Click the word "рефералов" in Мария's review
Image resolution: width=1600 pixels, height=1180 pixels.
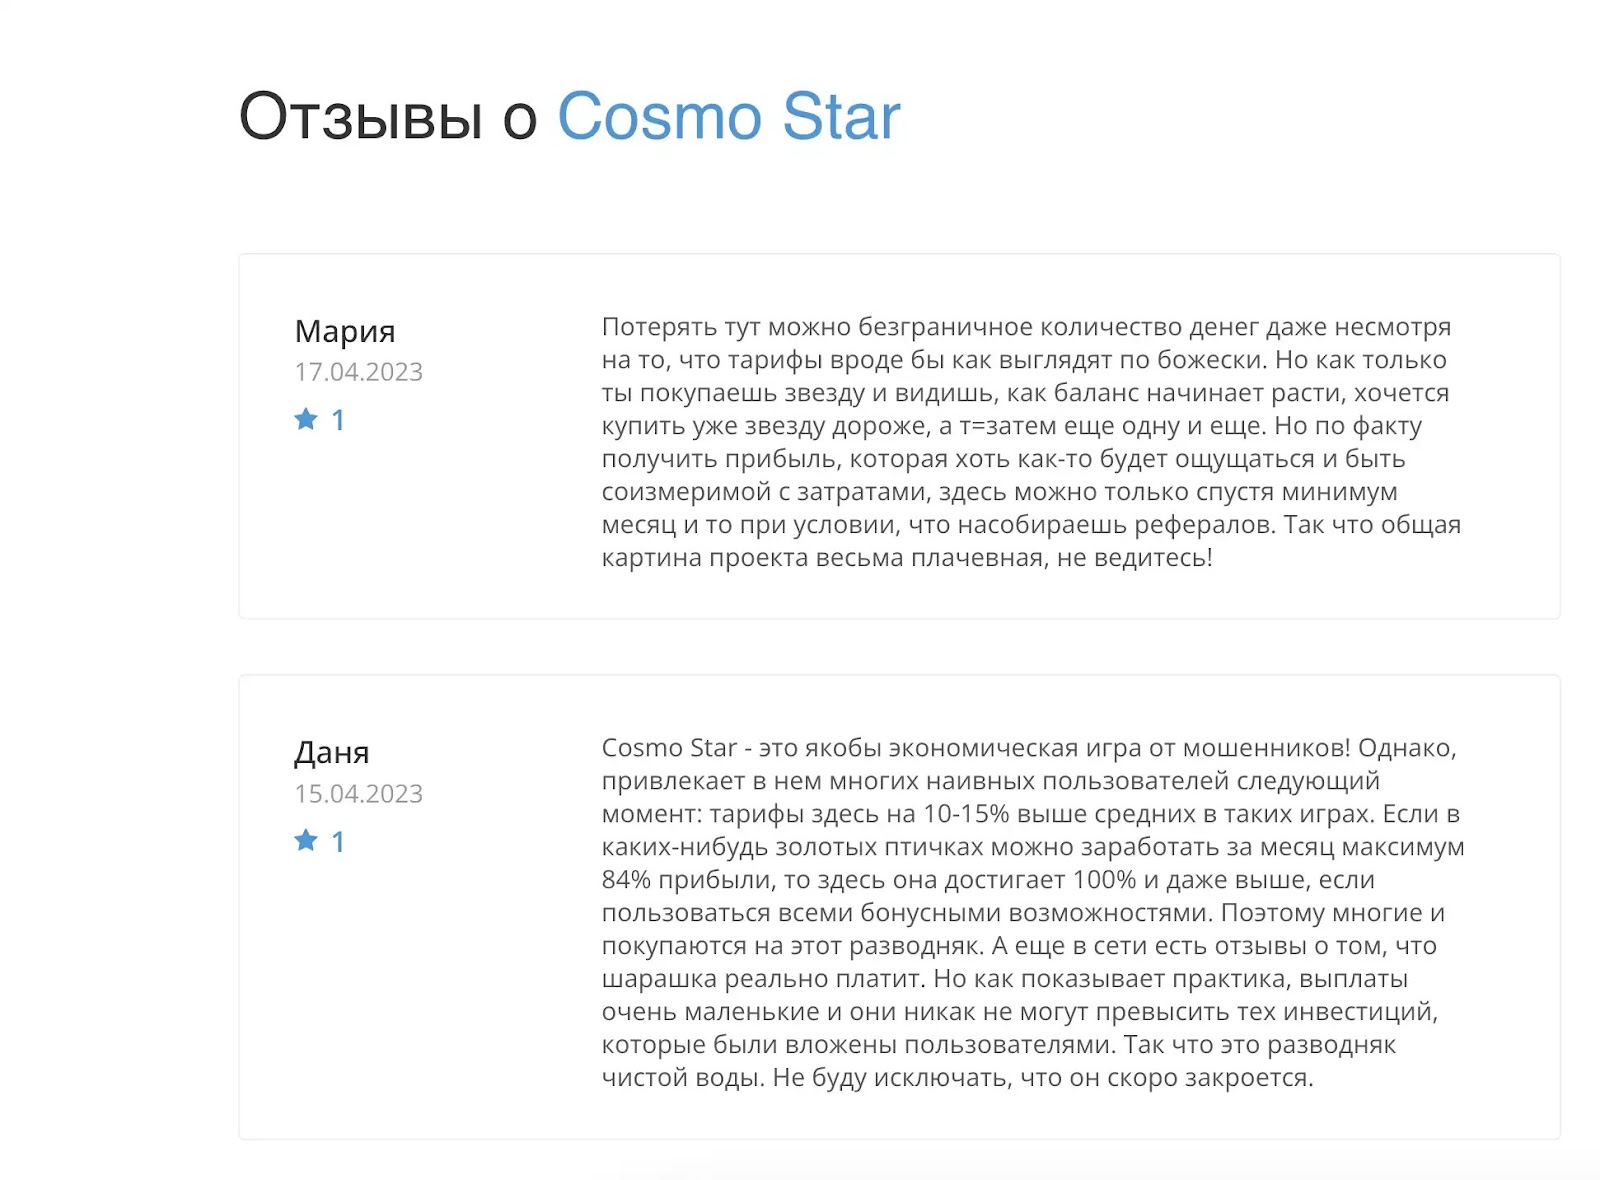(x=1202, y=525)
